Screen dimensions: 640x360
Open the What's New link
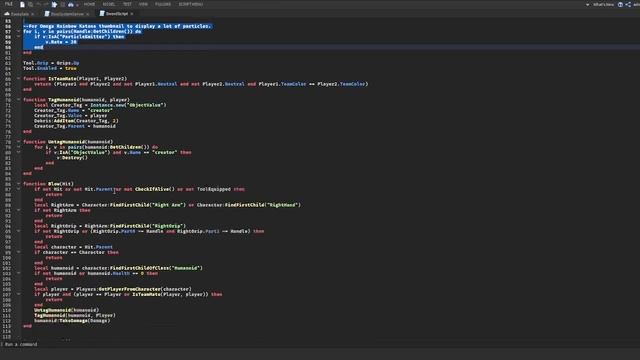[x=604, y=4]
